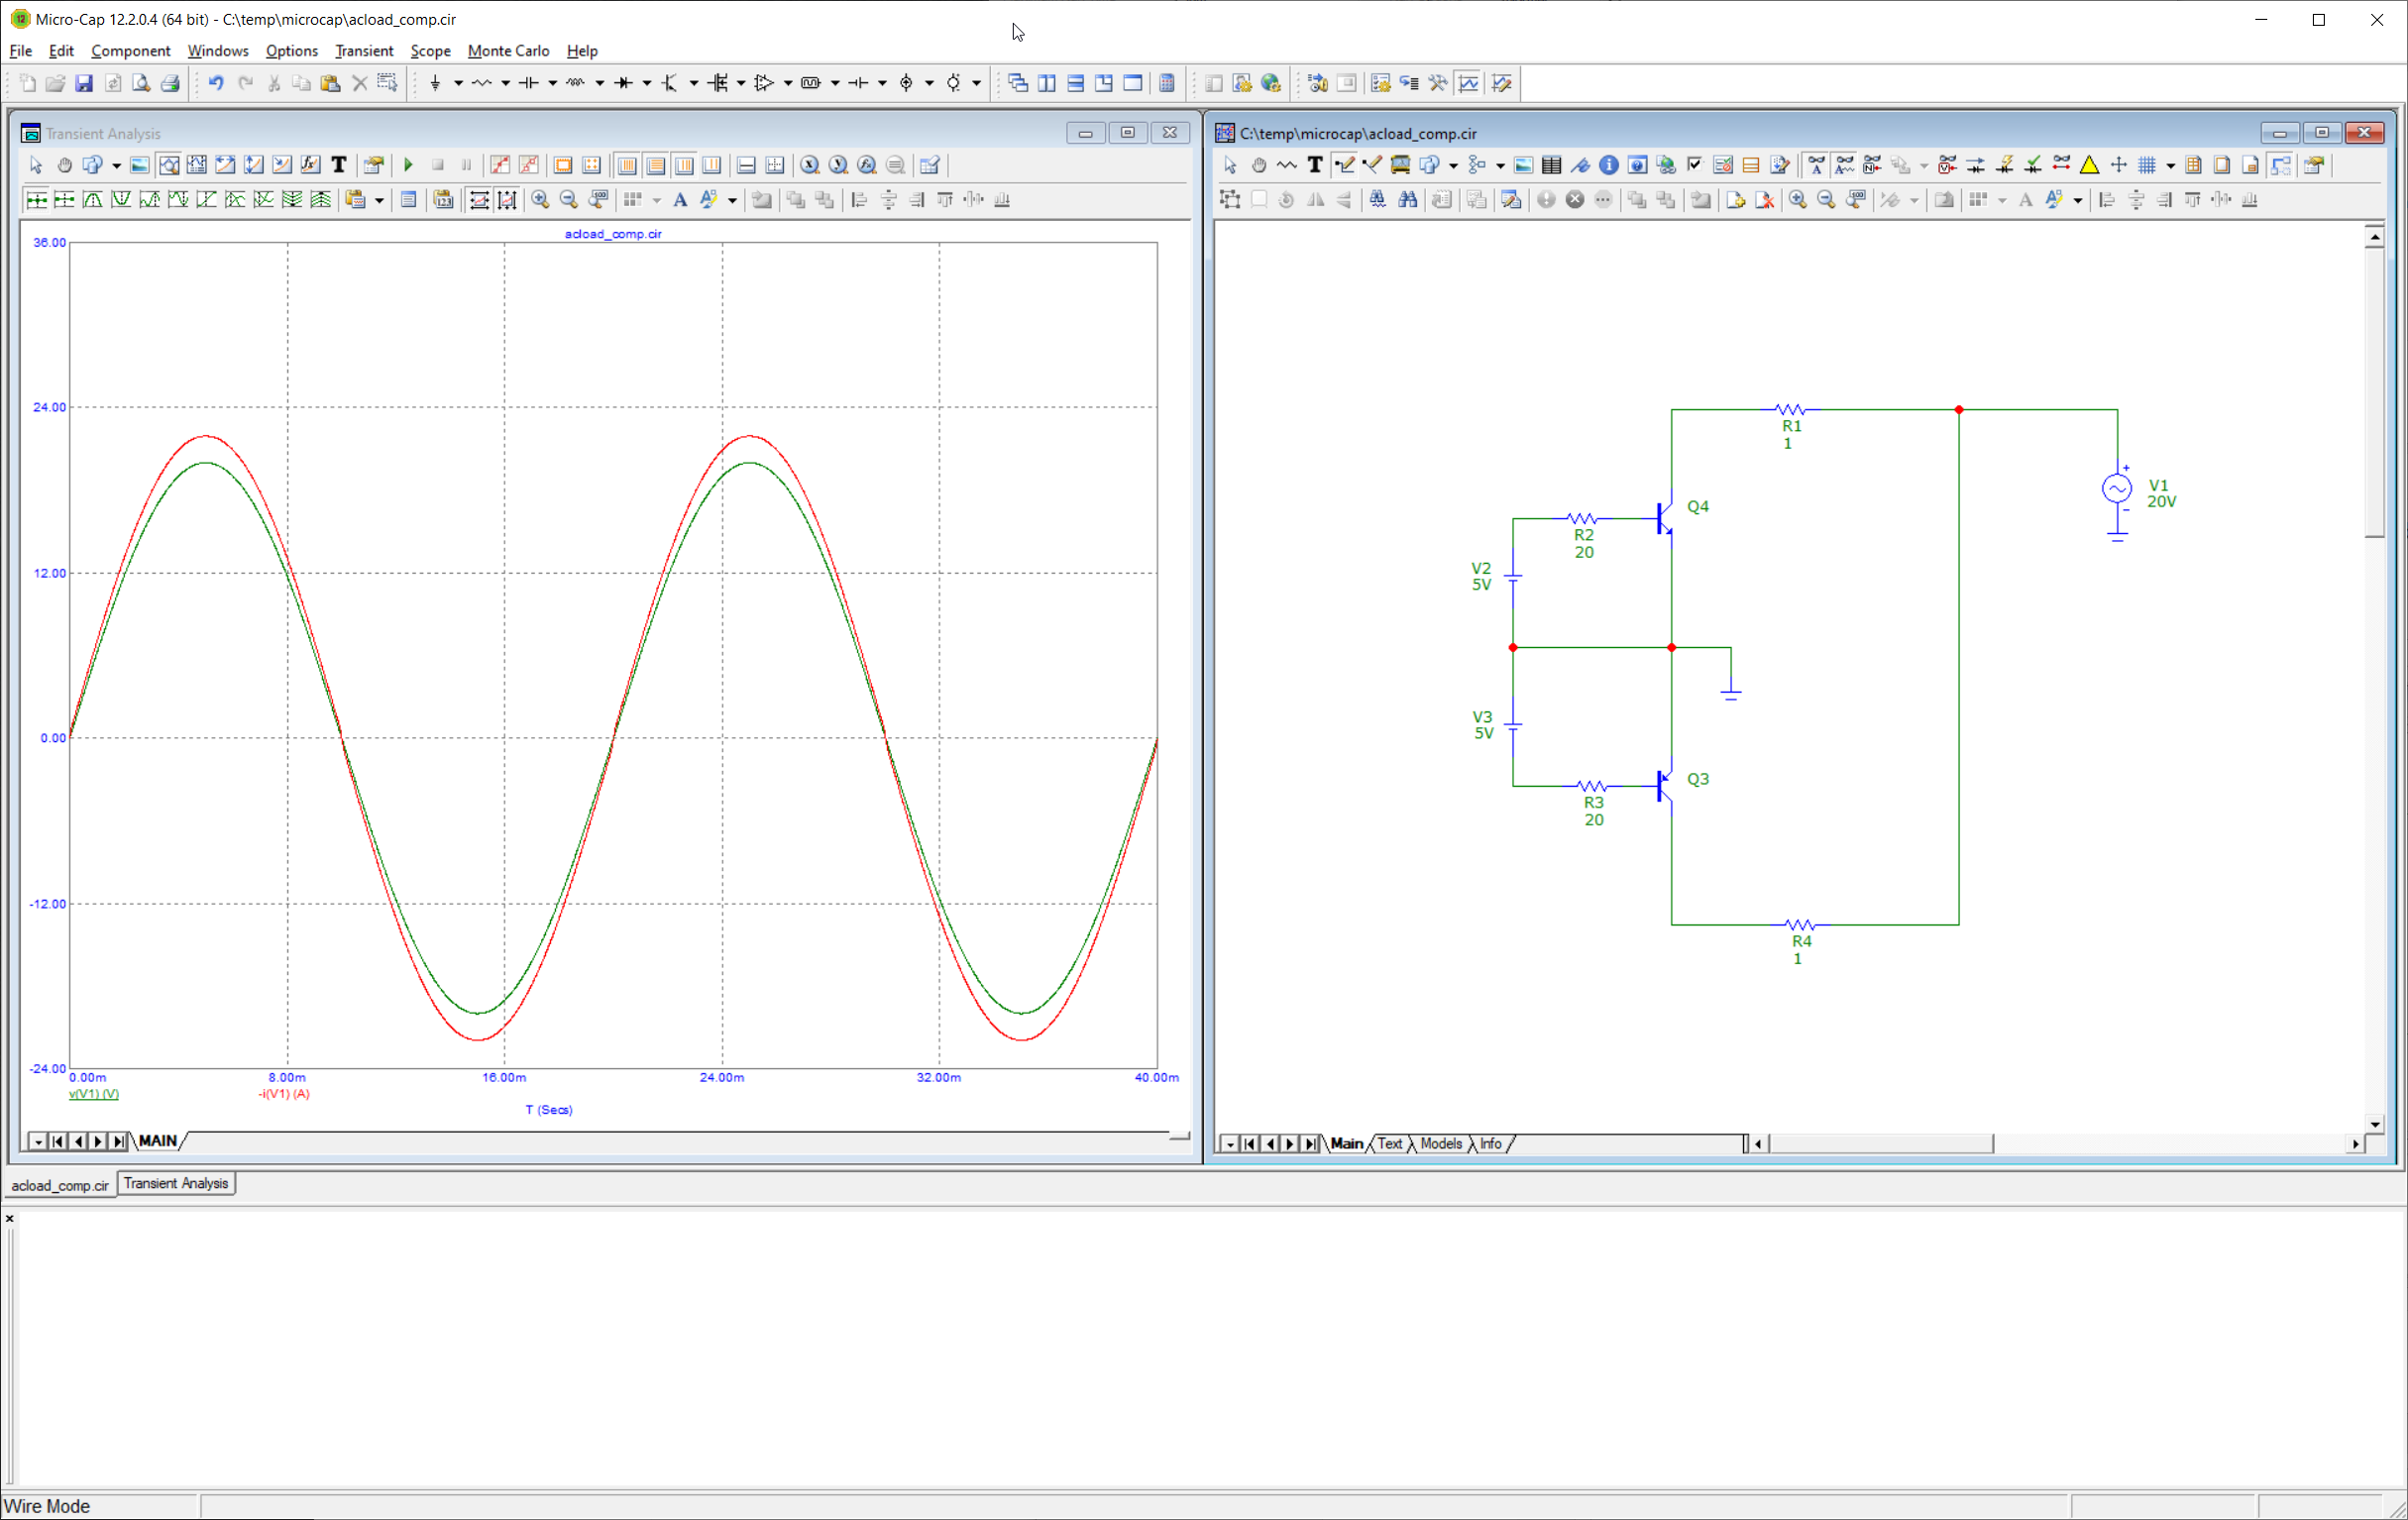Click the Info mode icon in schematic toolbar

[1609, 165]
